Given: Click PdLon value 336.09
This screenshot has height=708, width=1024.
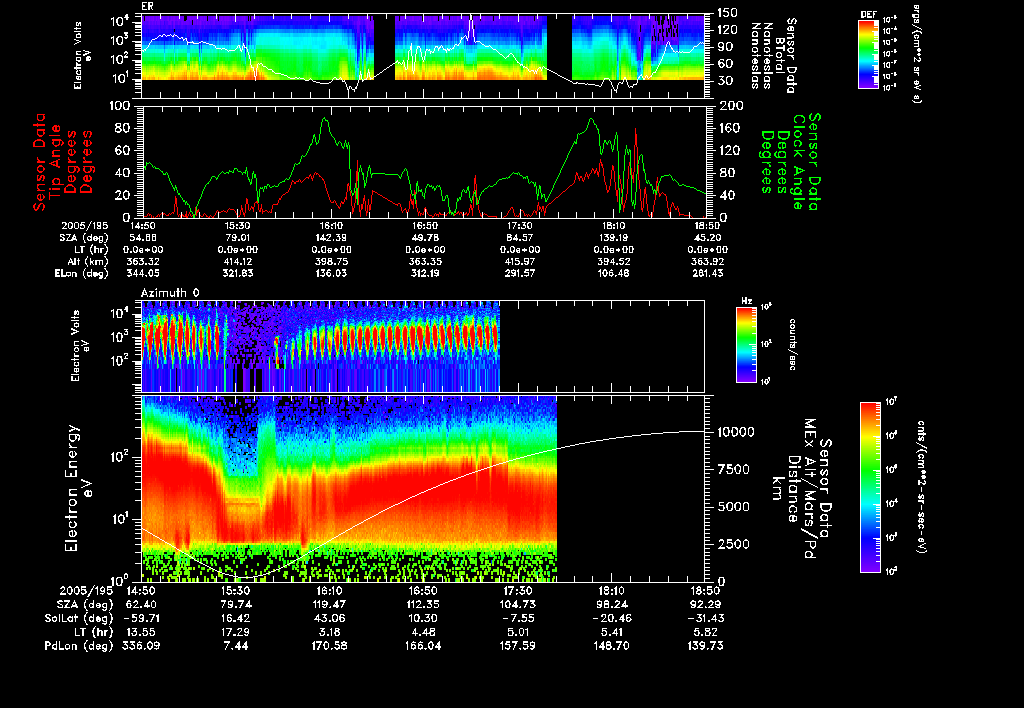Looking at the screenshot, I should tap(142, 645).
